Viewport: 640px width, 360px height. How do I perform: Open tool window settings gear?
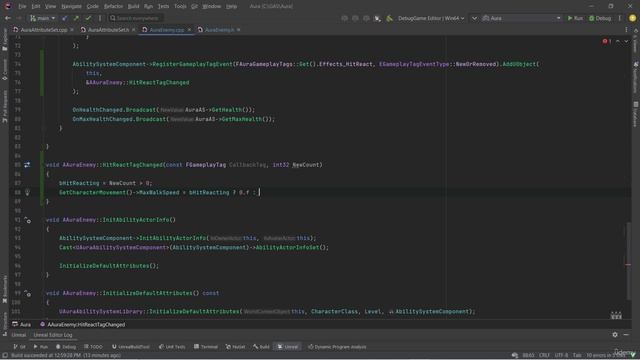coord(615,335)
